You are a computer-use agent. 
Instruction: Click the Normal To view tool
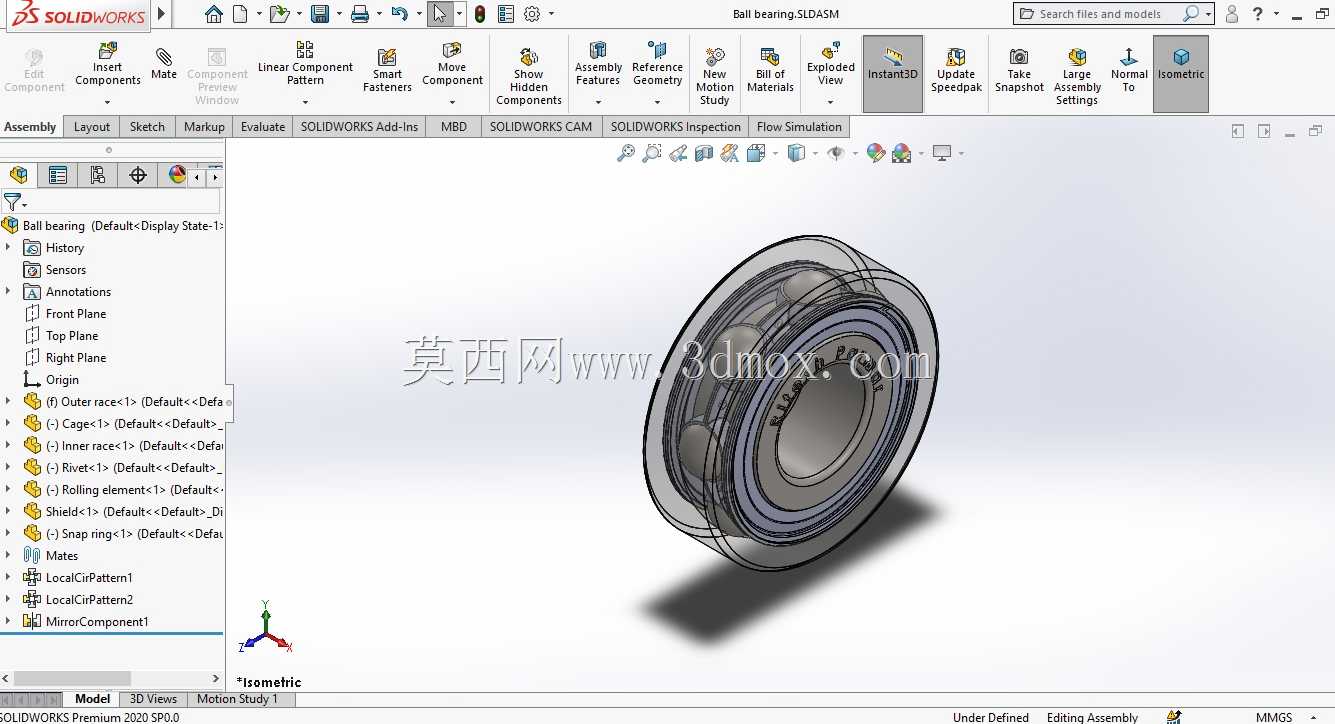pyautogui.click(x=1129, y=70)
